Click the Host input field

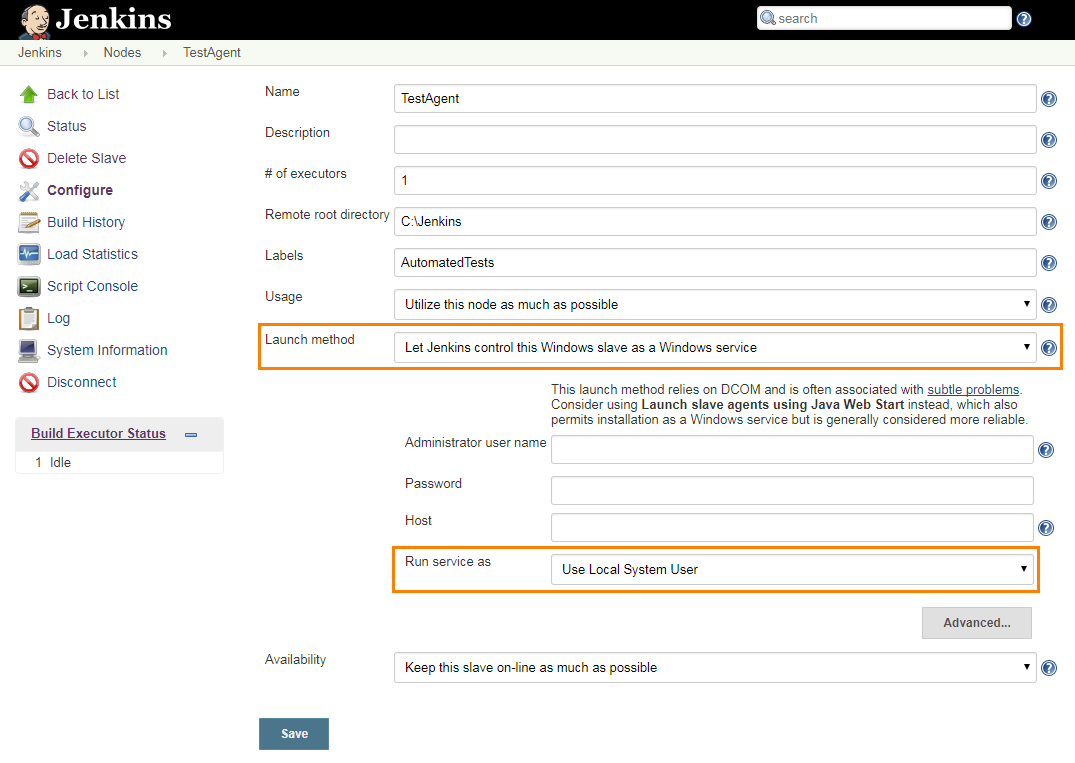pos(792,528)
